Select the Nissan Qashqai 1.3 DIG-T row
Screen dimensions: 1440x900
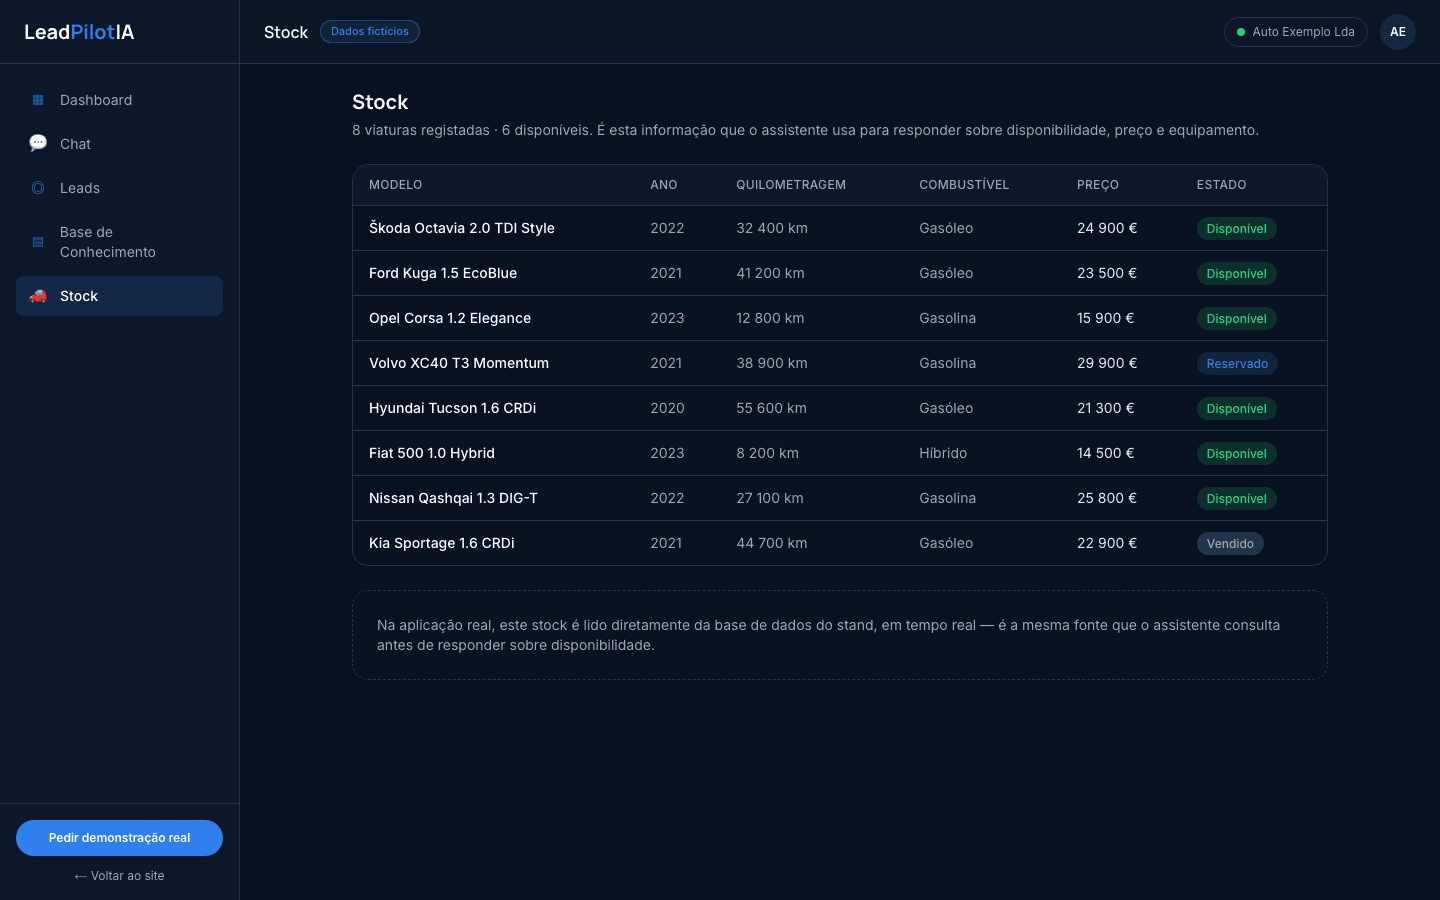pos(840,498)
